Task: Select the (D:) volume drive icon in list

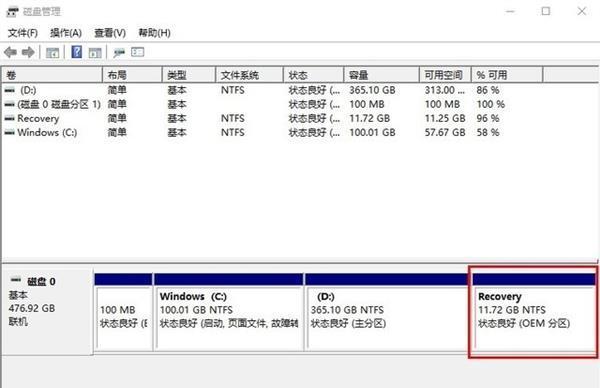Action: click(x=10, y=90)
